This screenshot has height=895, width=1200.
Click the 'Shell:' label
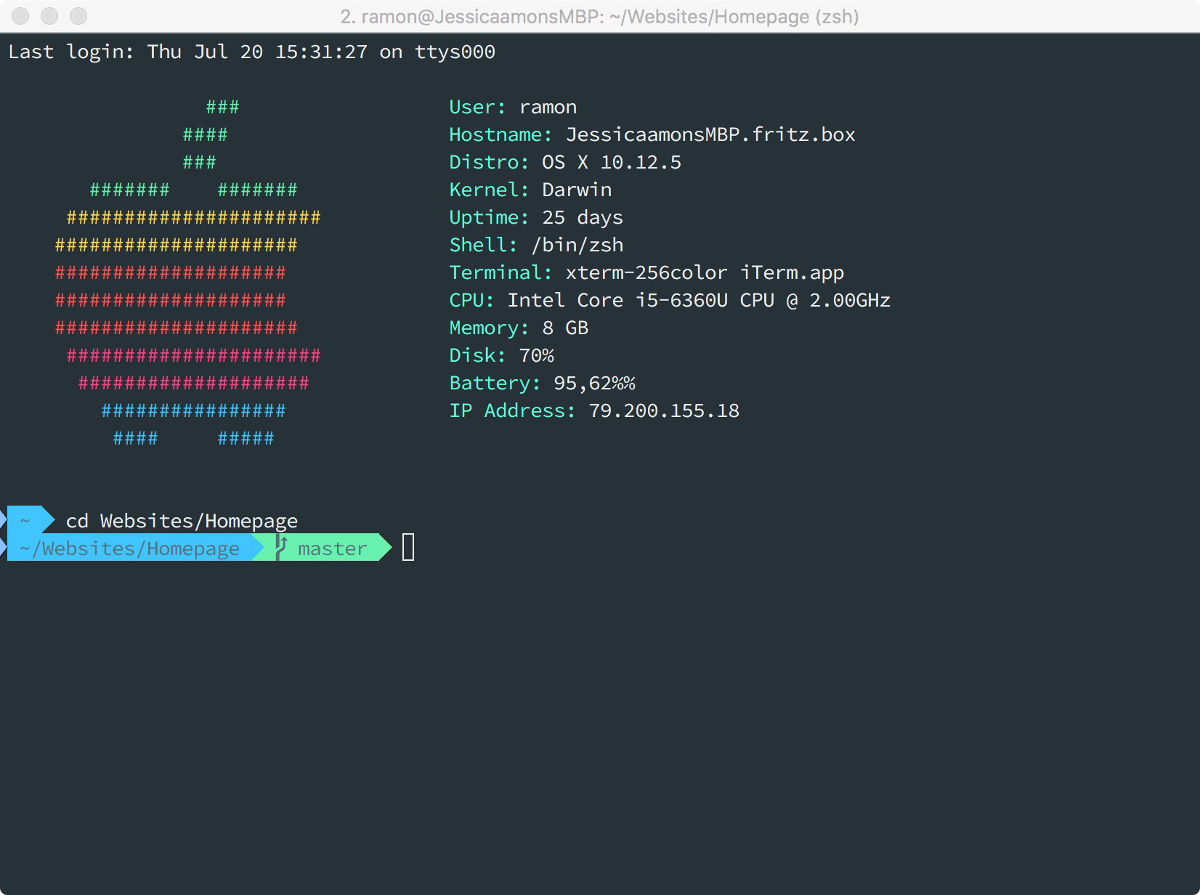(484, 245)
